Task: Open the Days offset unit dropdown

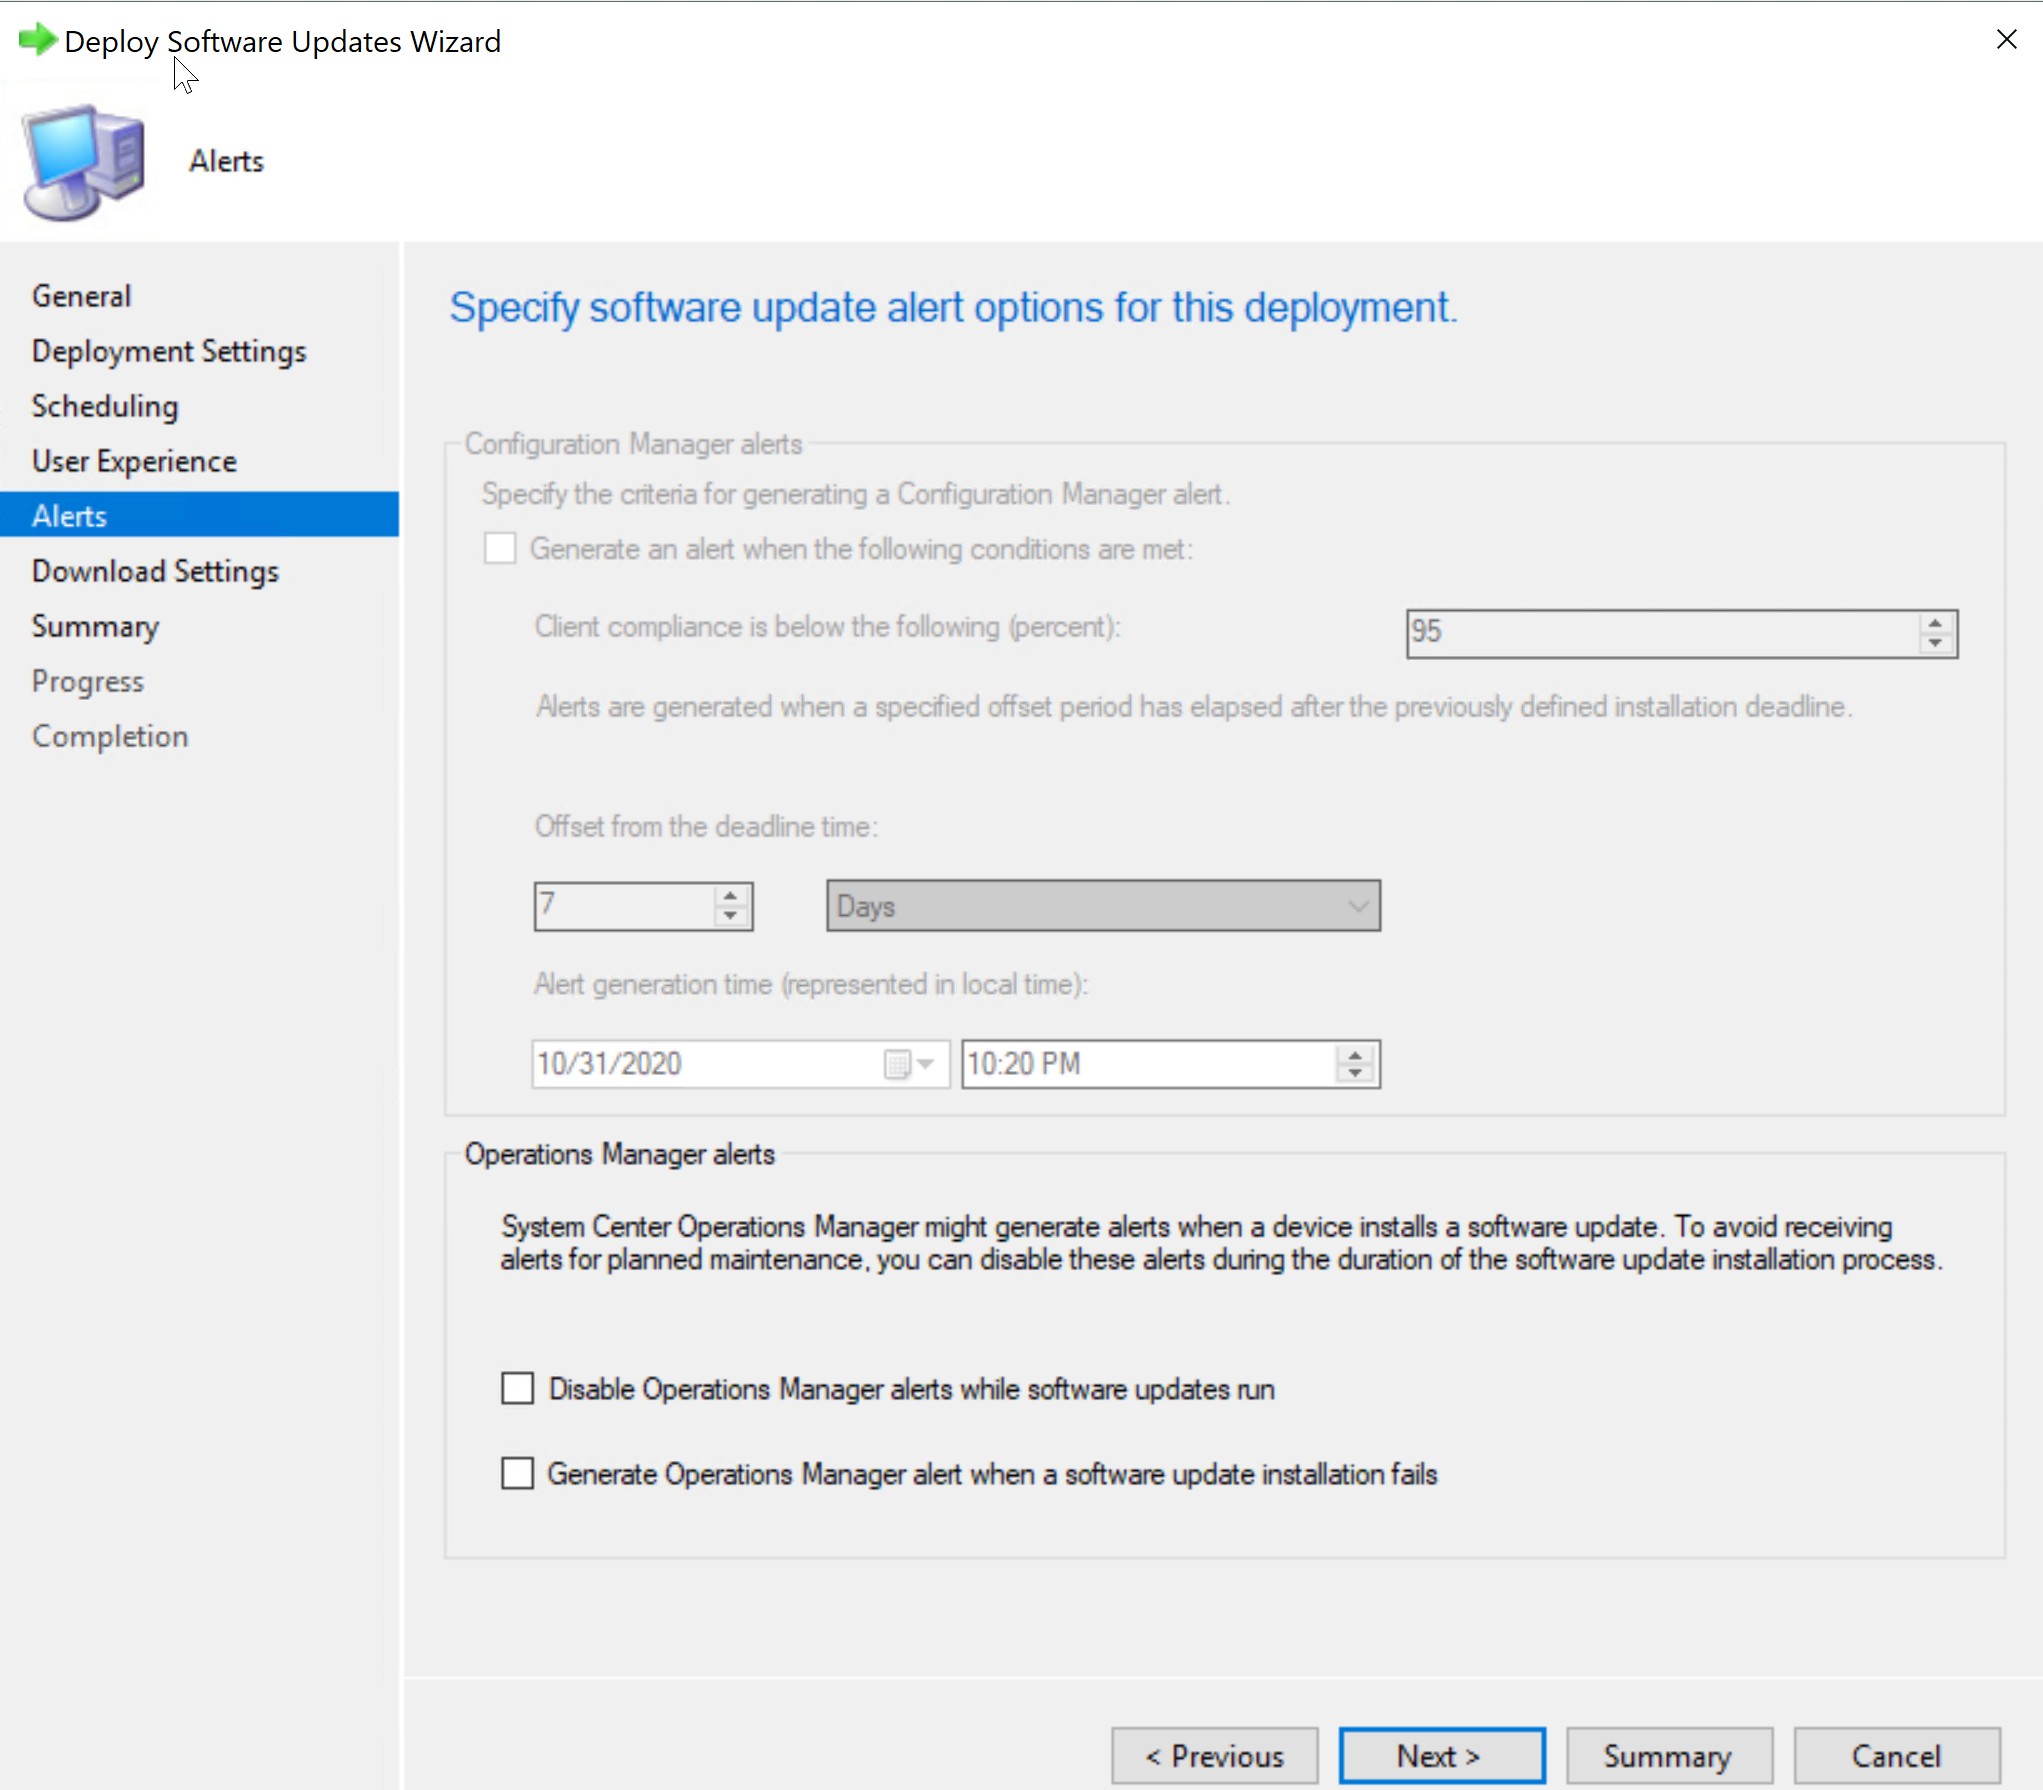Action: 1357,906
